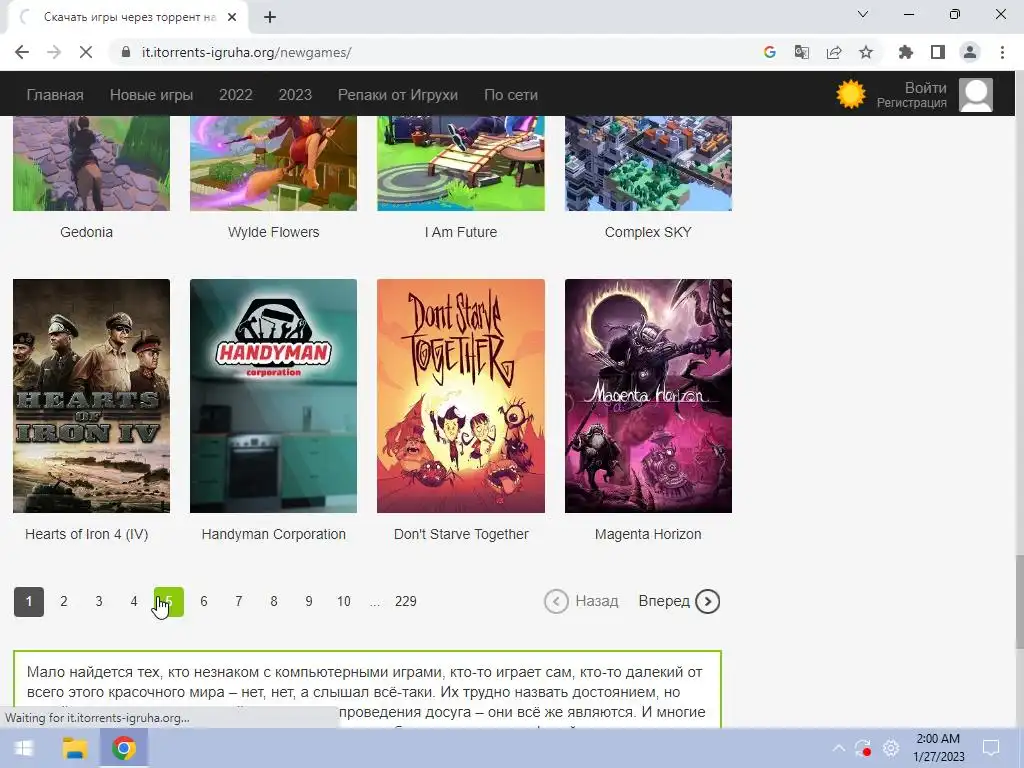Go to pagination page 4
The height and width of the screenshot is (768, 1024).
(134, 601)
